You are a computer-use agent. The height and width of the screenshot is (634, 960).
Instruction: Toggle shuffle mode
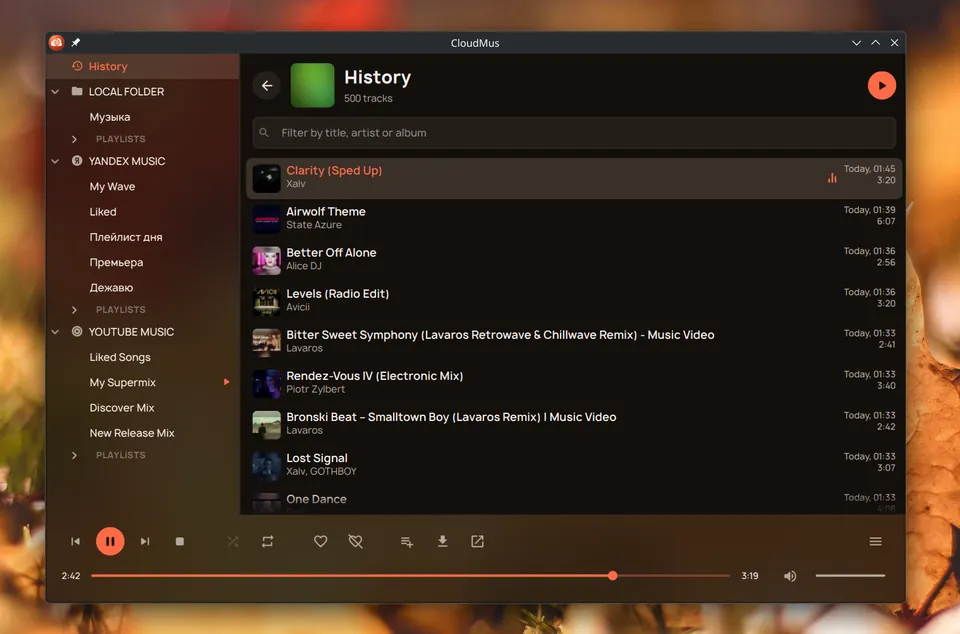[x=233, y=542]
